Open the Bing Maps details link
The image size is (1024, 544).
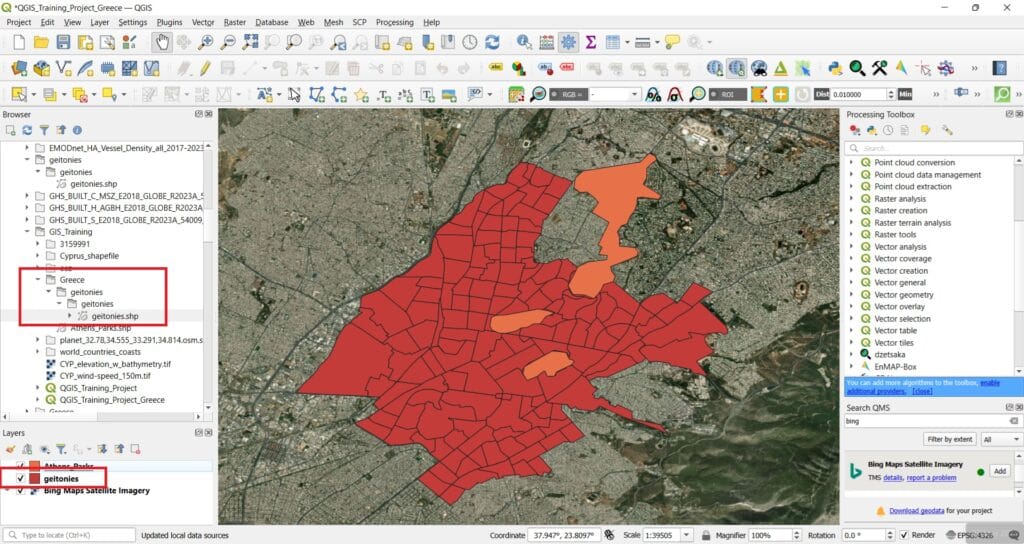(x=892, y=478)
